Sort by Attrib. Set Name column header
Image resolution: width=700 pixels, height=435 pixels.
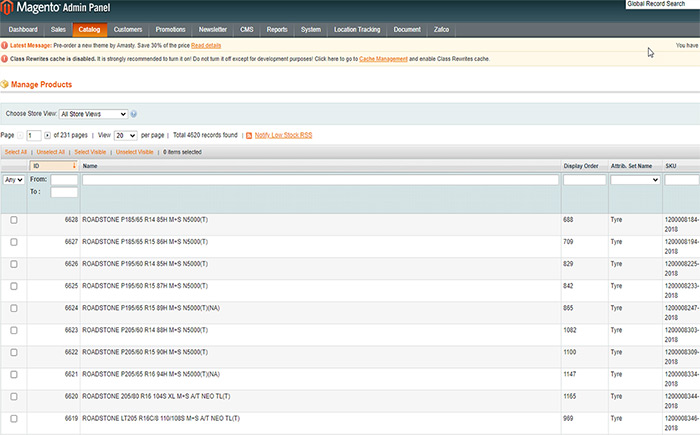[x=631, y=166]
